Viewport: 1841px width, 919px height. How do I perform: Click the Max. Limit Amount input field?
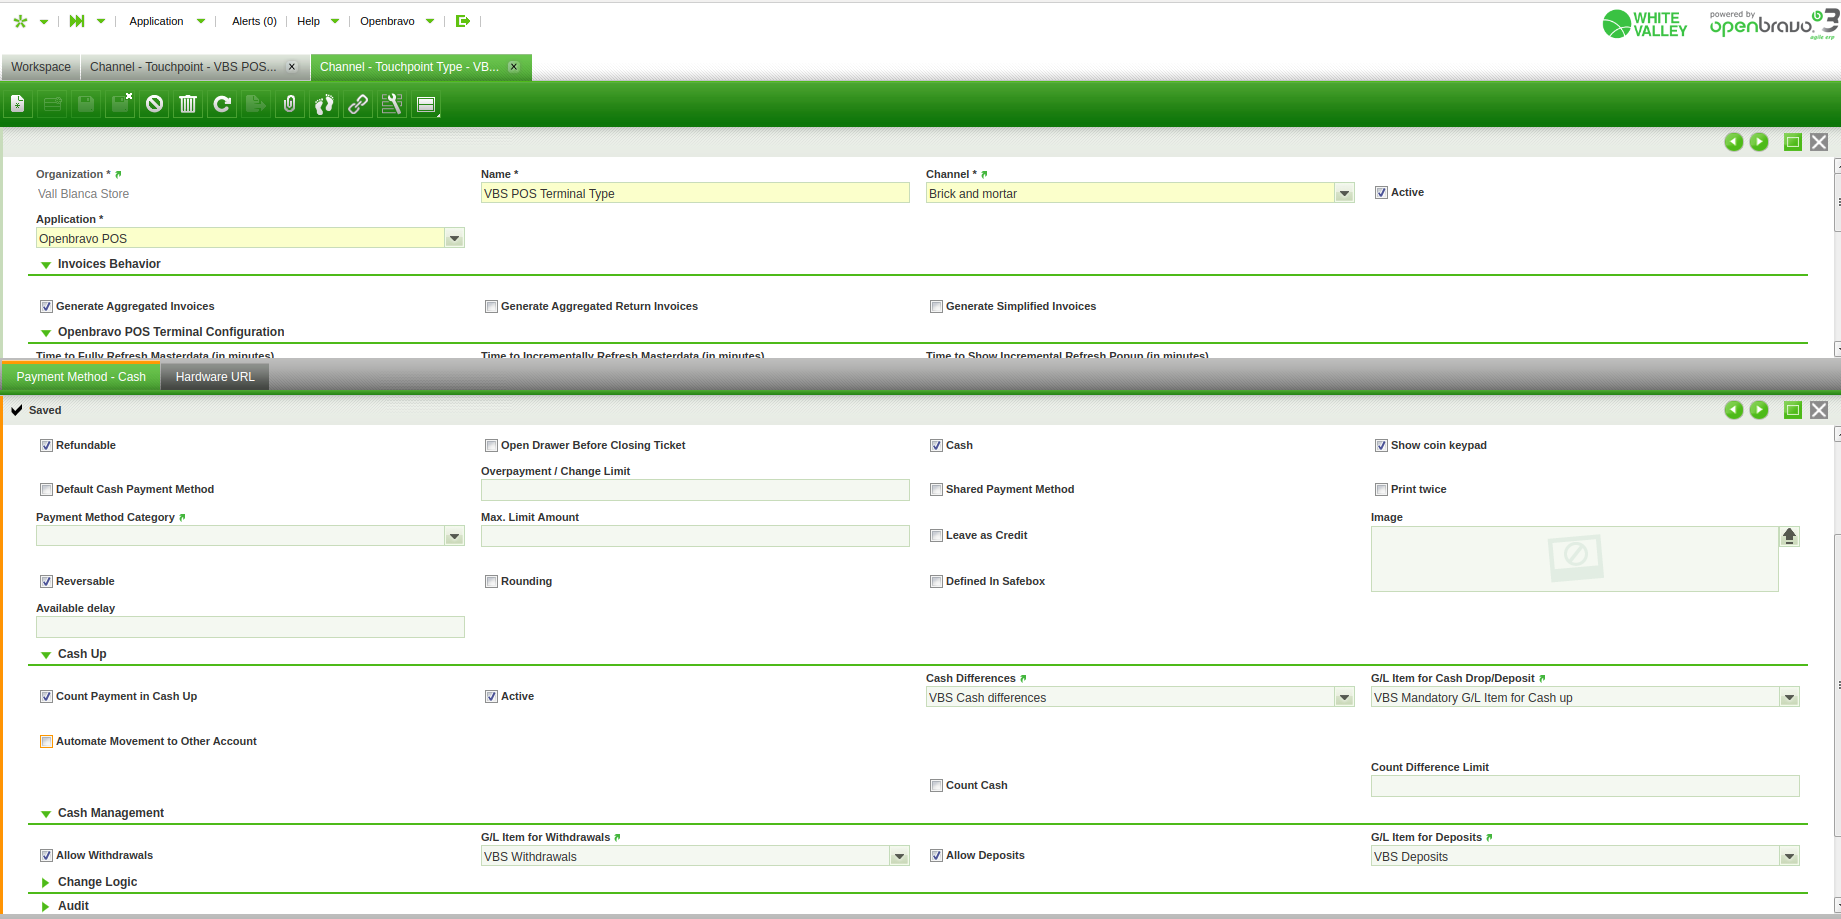[x=694, y=537]
